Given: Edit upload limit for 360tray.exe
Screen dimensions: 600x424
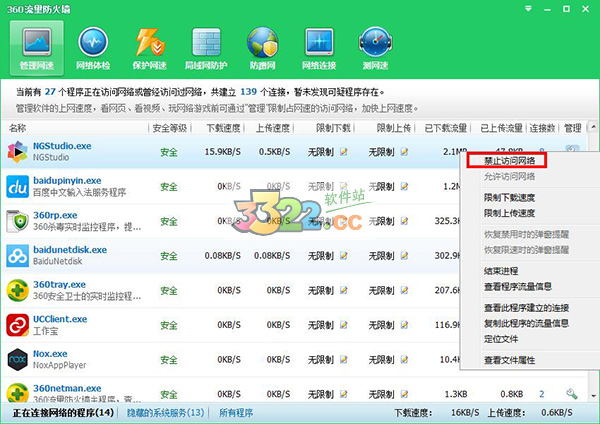Looking at the screenshot, I should 404,290.
